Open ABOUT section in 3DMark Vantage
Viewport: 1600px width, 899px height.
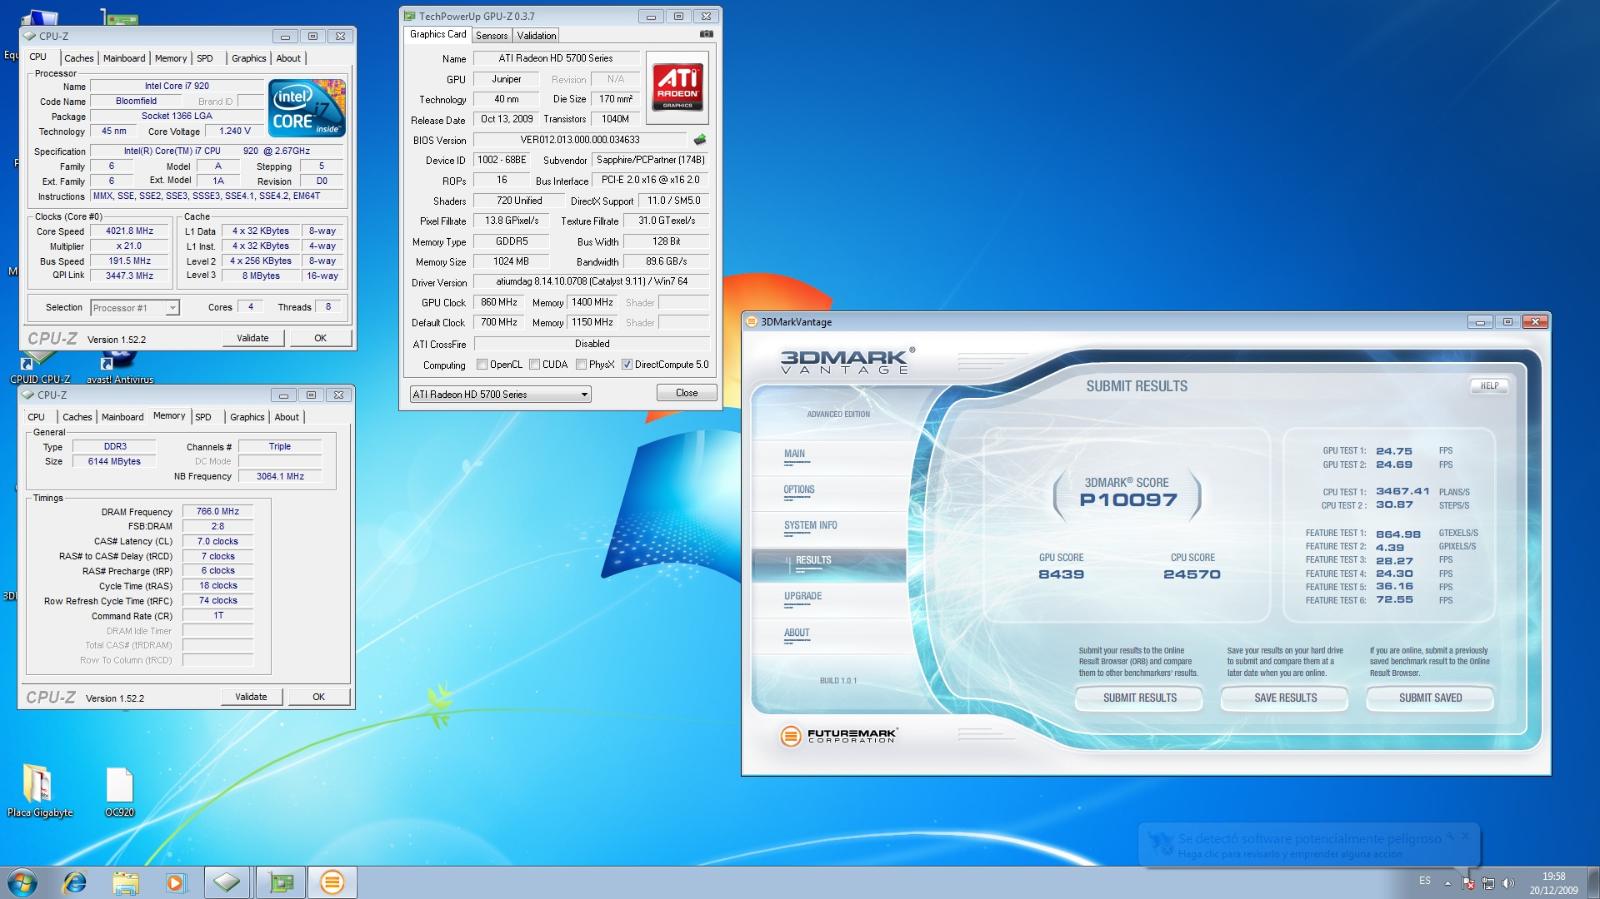tap(797, 633)
